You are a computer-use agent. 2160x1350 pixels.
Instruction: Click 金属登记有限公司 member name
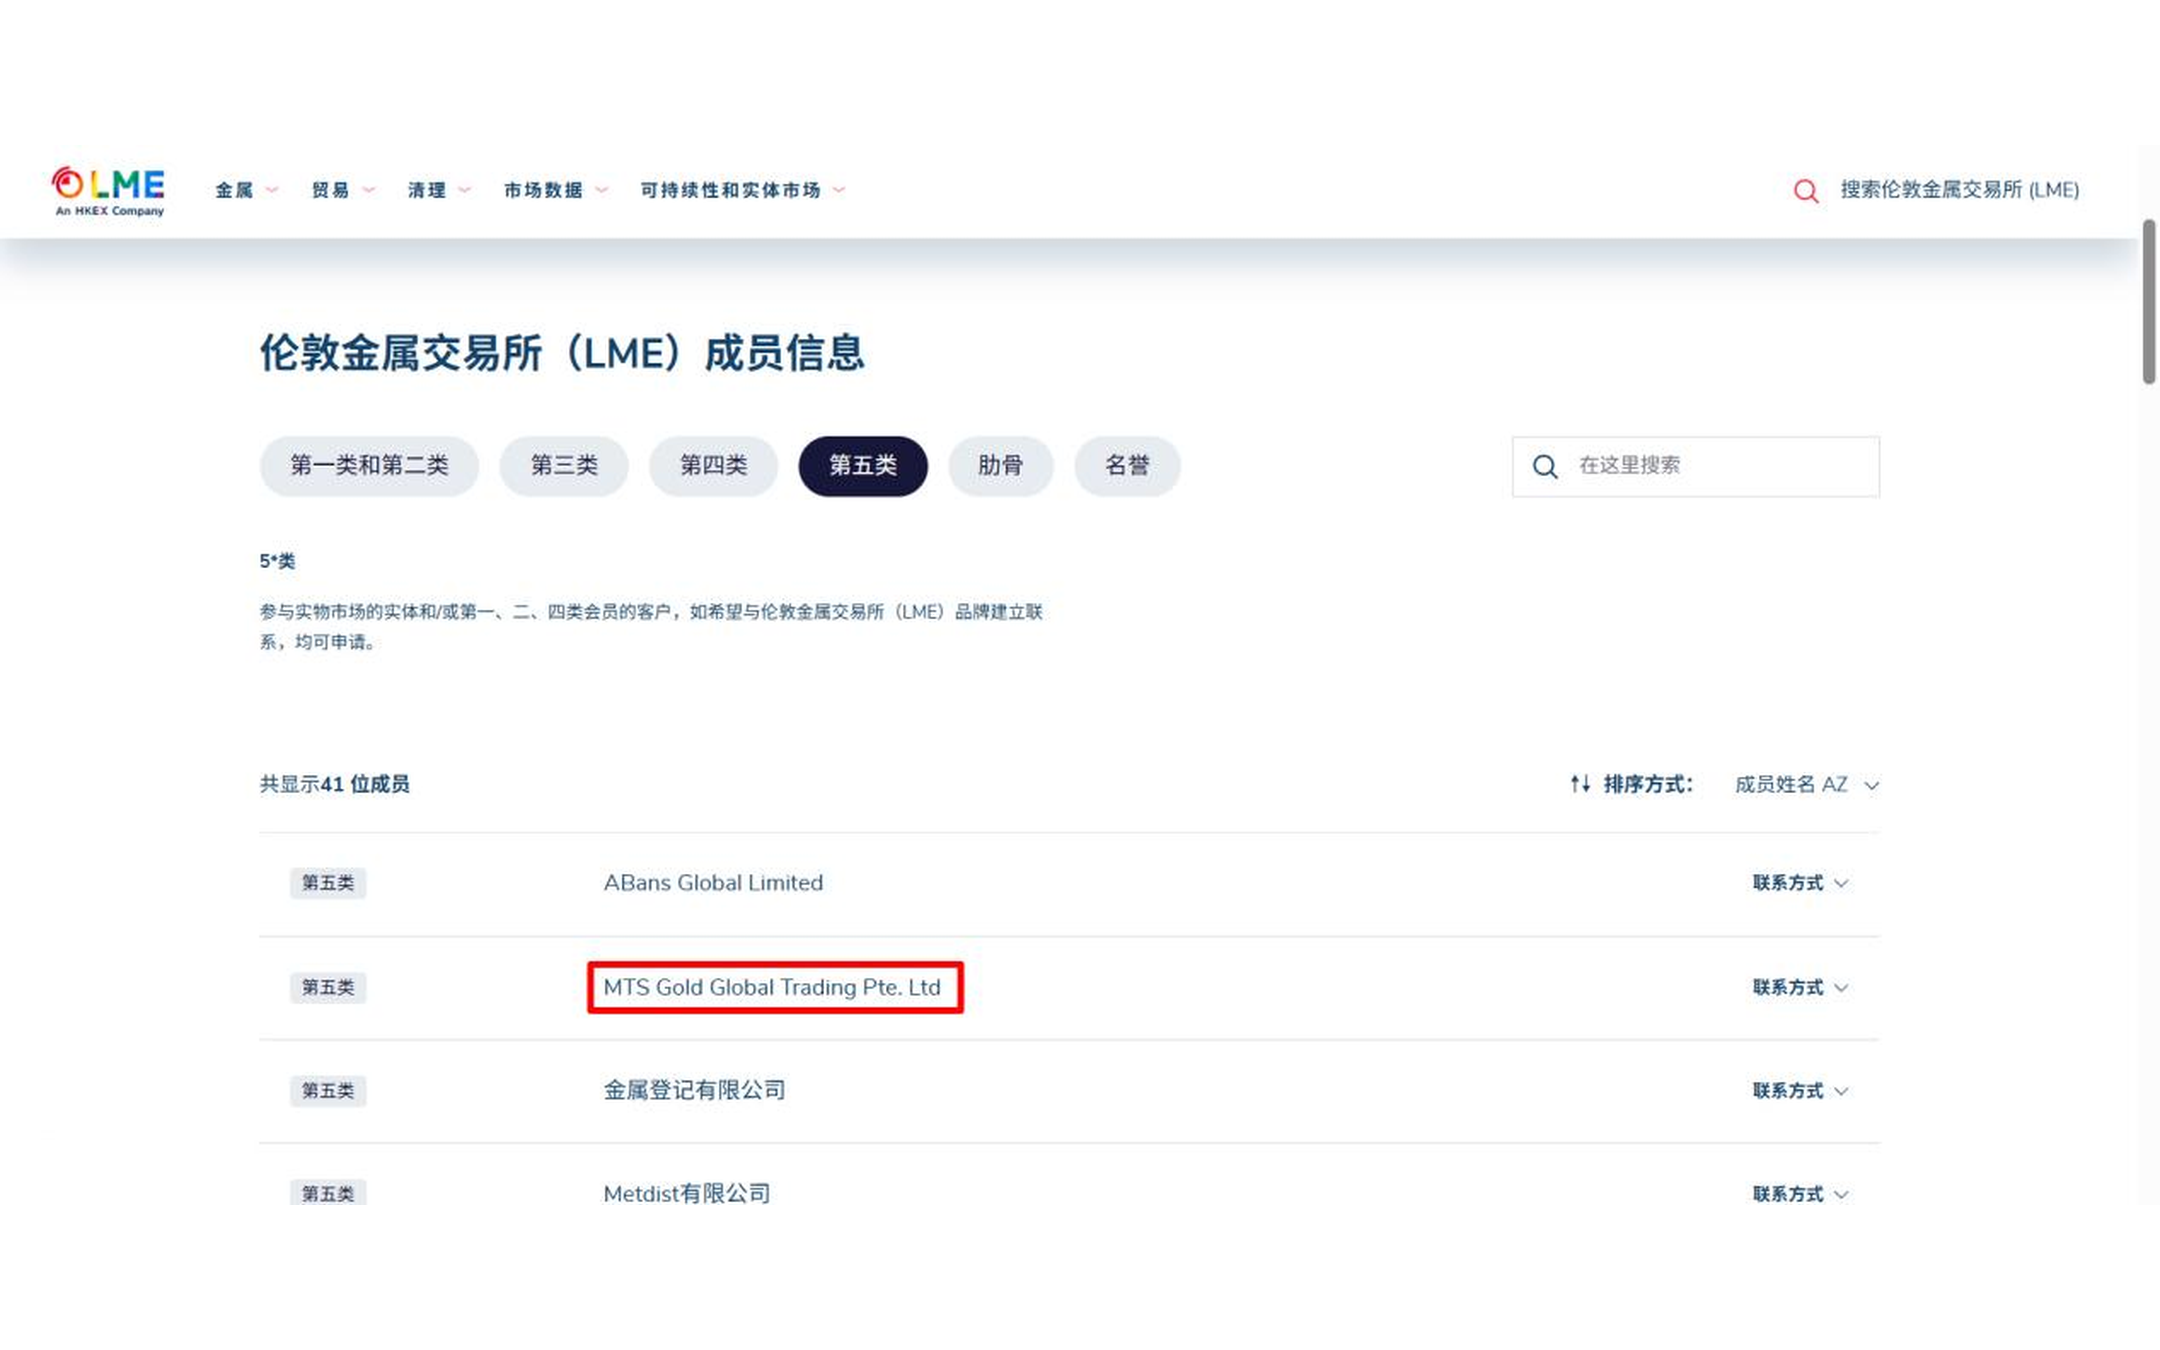(x=694, y=1090)
